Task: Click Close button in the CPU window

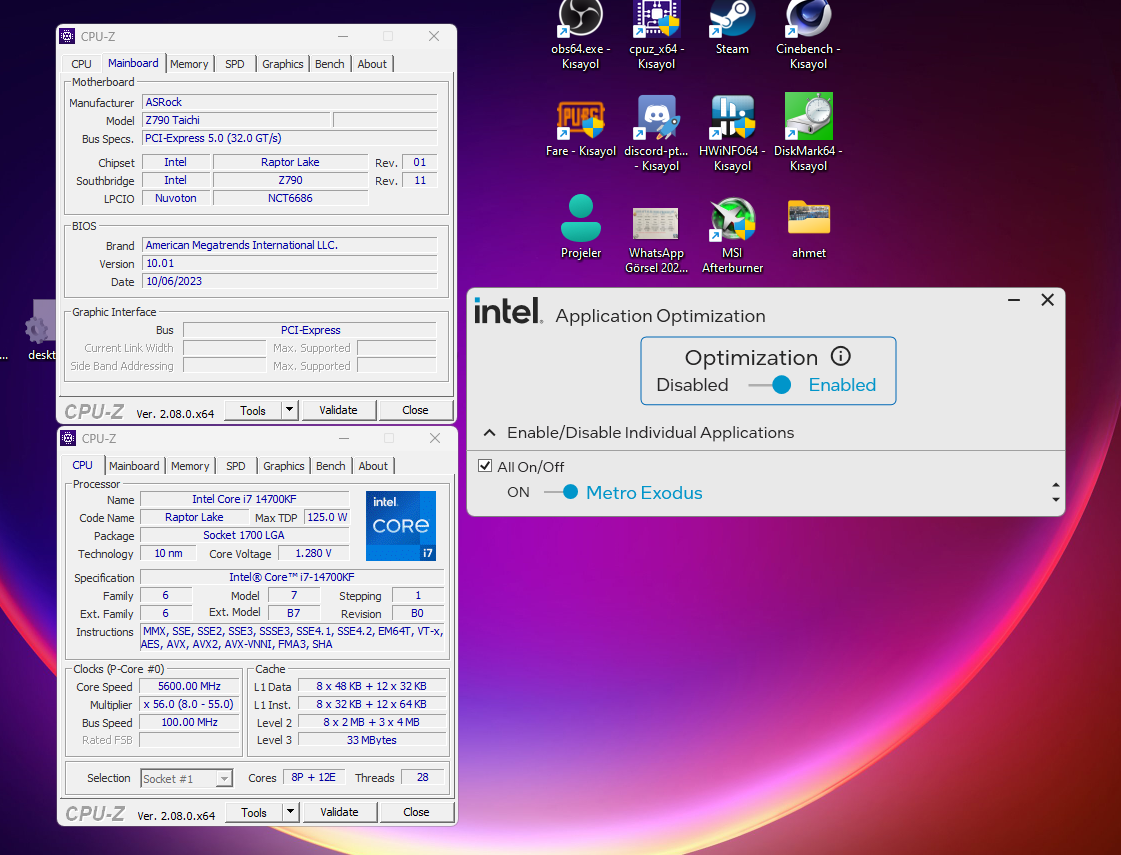Action: pos(417,812)
